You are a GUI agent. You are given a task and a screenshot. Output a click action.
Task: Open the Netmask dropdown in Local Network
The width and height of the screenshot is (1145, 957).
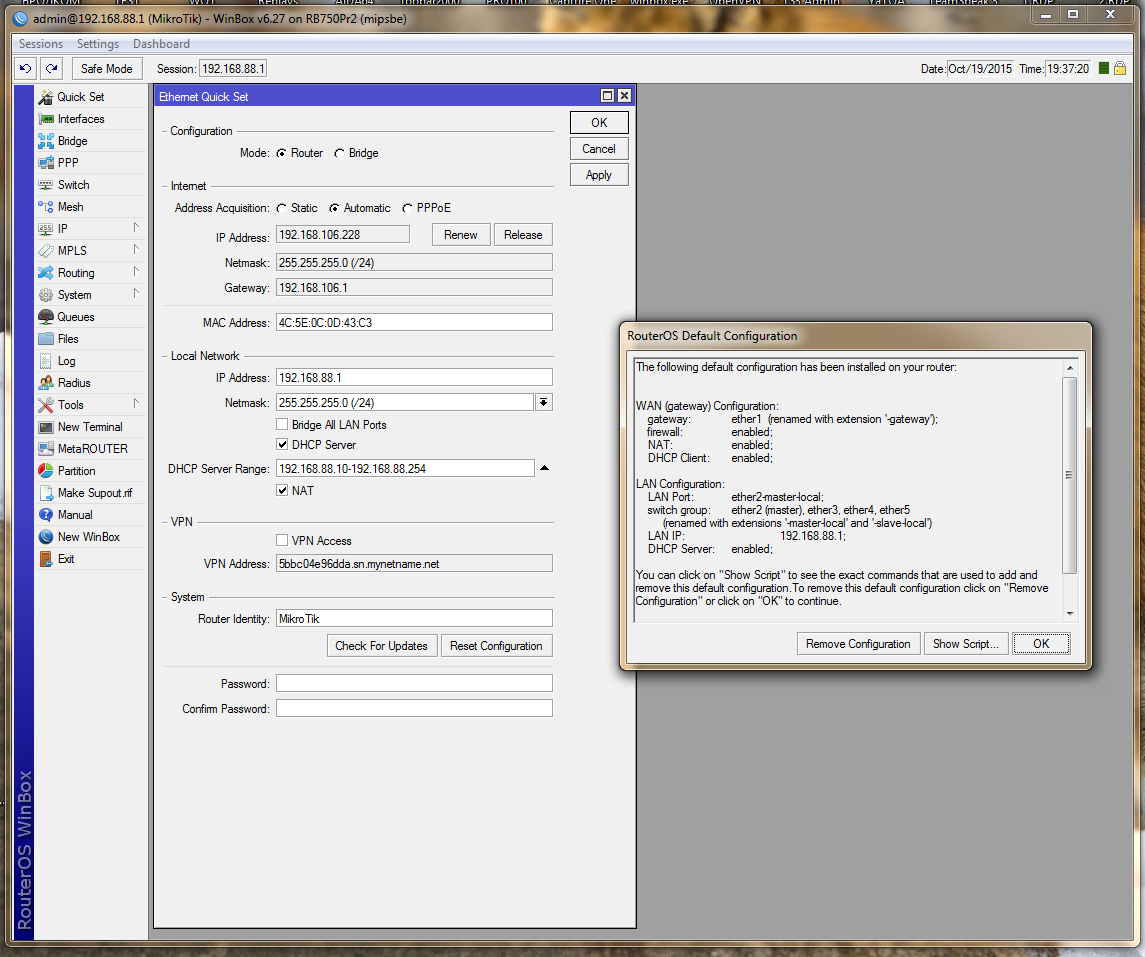pyautogui.click(x=544, y=402)
